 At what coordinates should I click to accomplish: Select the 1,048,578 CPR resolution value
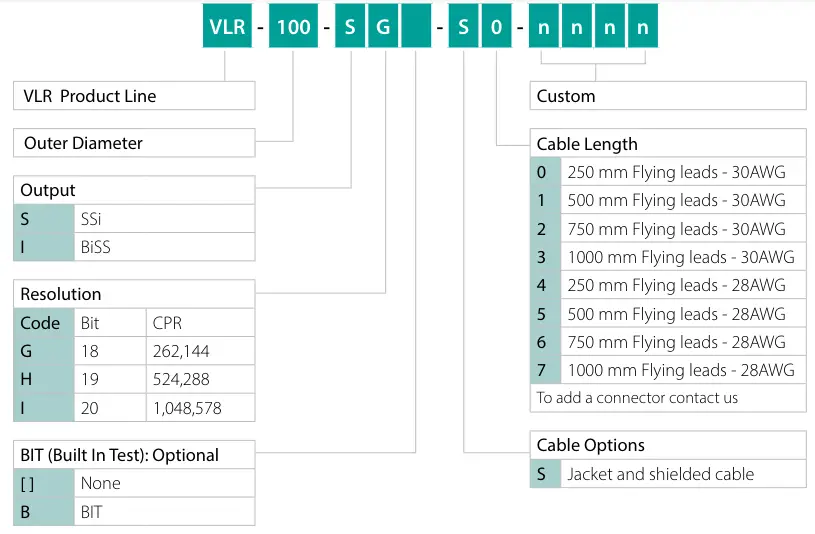[x=199, y=408]
